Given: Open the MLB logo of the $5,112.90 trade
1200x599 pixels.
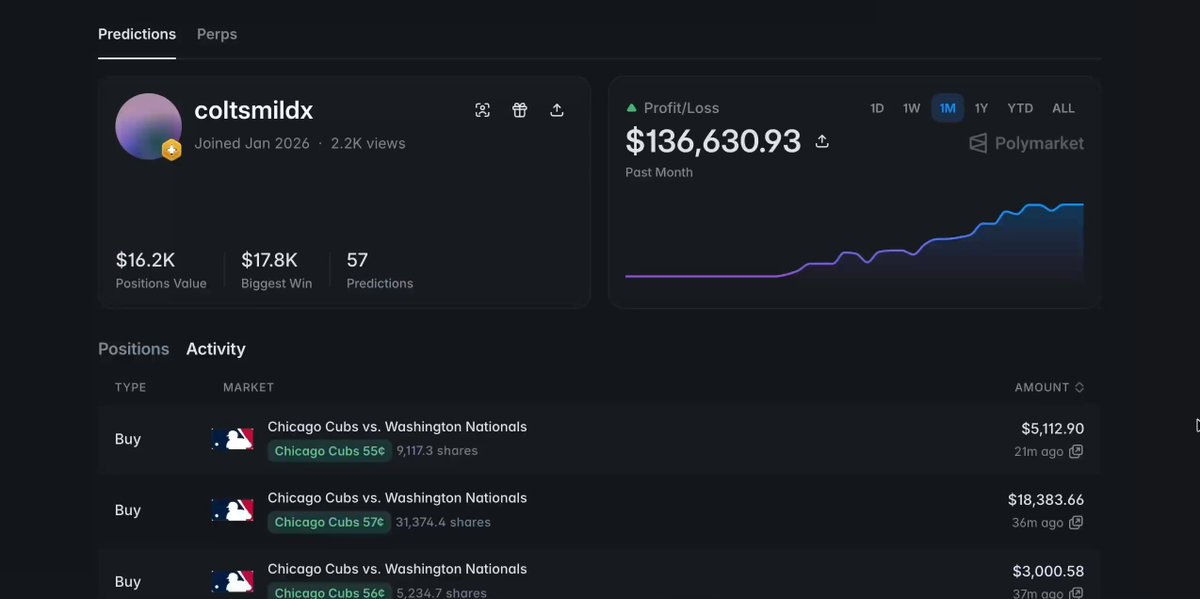Looking at the screenshot, I should pos(232,439).
